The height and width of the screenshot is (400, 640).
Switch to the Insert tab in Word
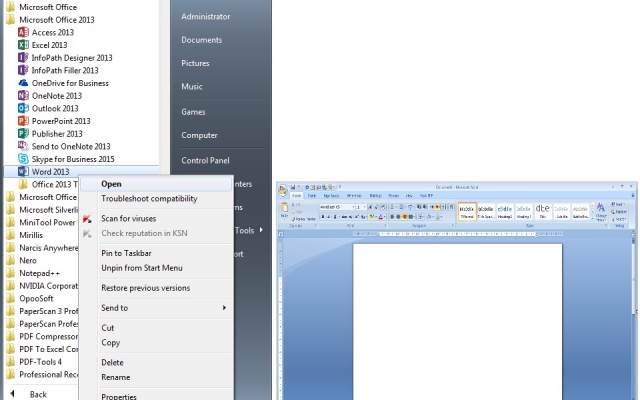pos(311,196)
